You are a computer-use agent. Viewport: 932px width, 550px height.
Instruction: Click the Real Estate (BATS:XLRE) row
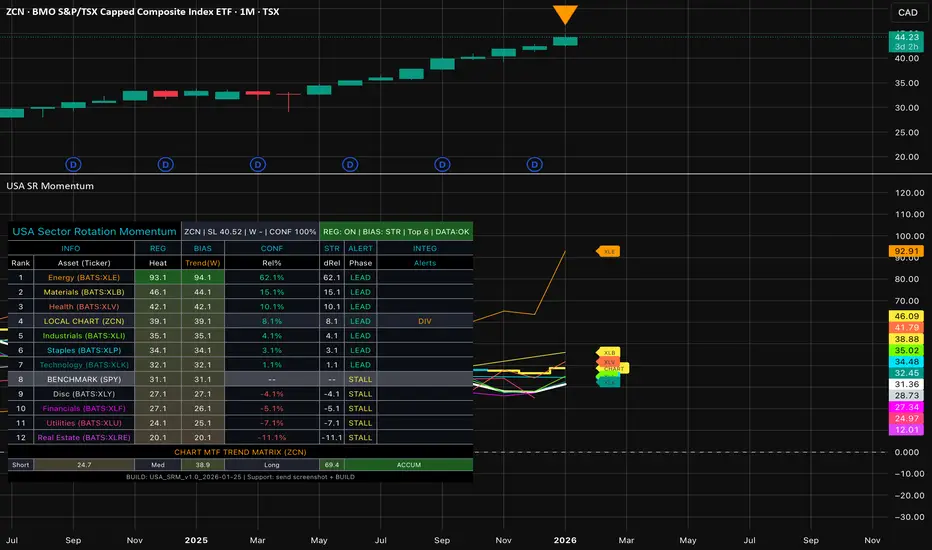tap(240, 438)
